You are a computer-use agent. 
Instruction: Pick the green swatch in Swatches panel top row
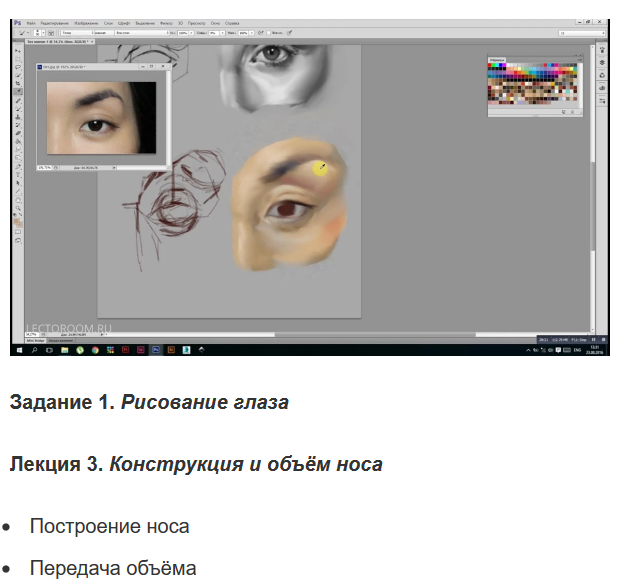click(494, 65)
